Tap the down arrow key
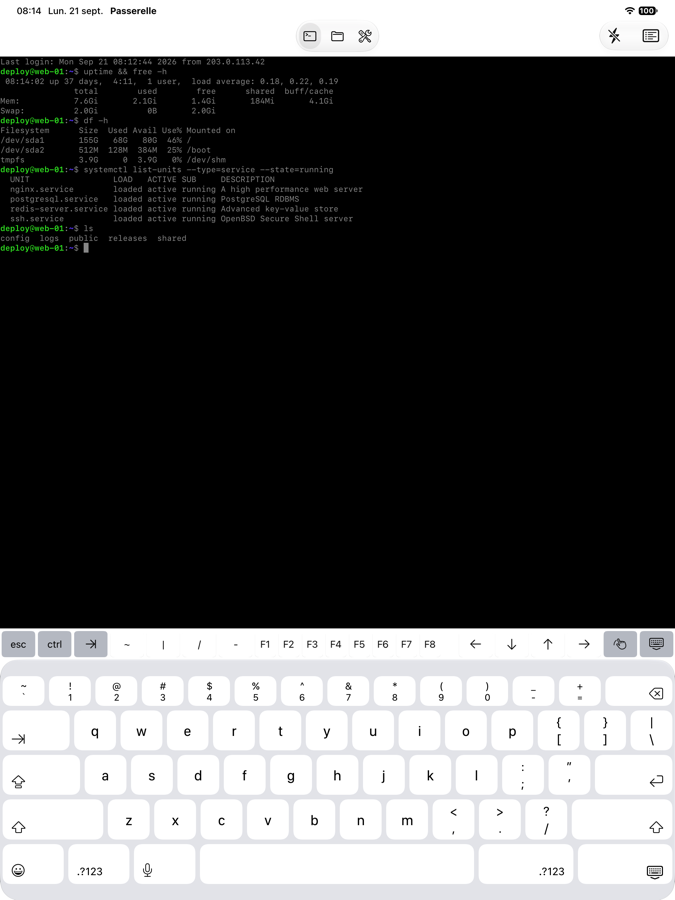 point(511,644)
